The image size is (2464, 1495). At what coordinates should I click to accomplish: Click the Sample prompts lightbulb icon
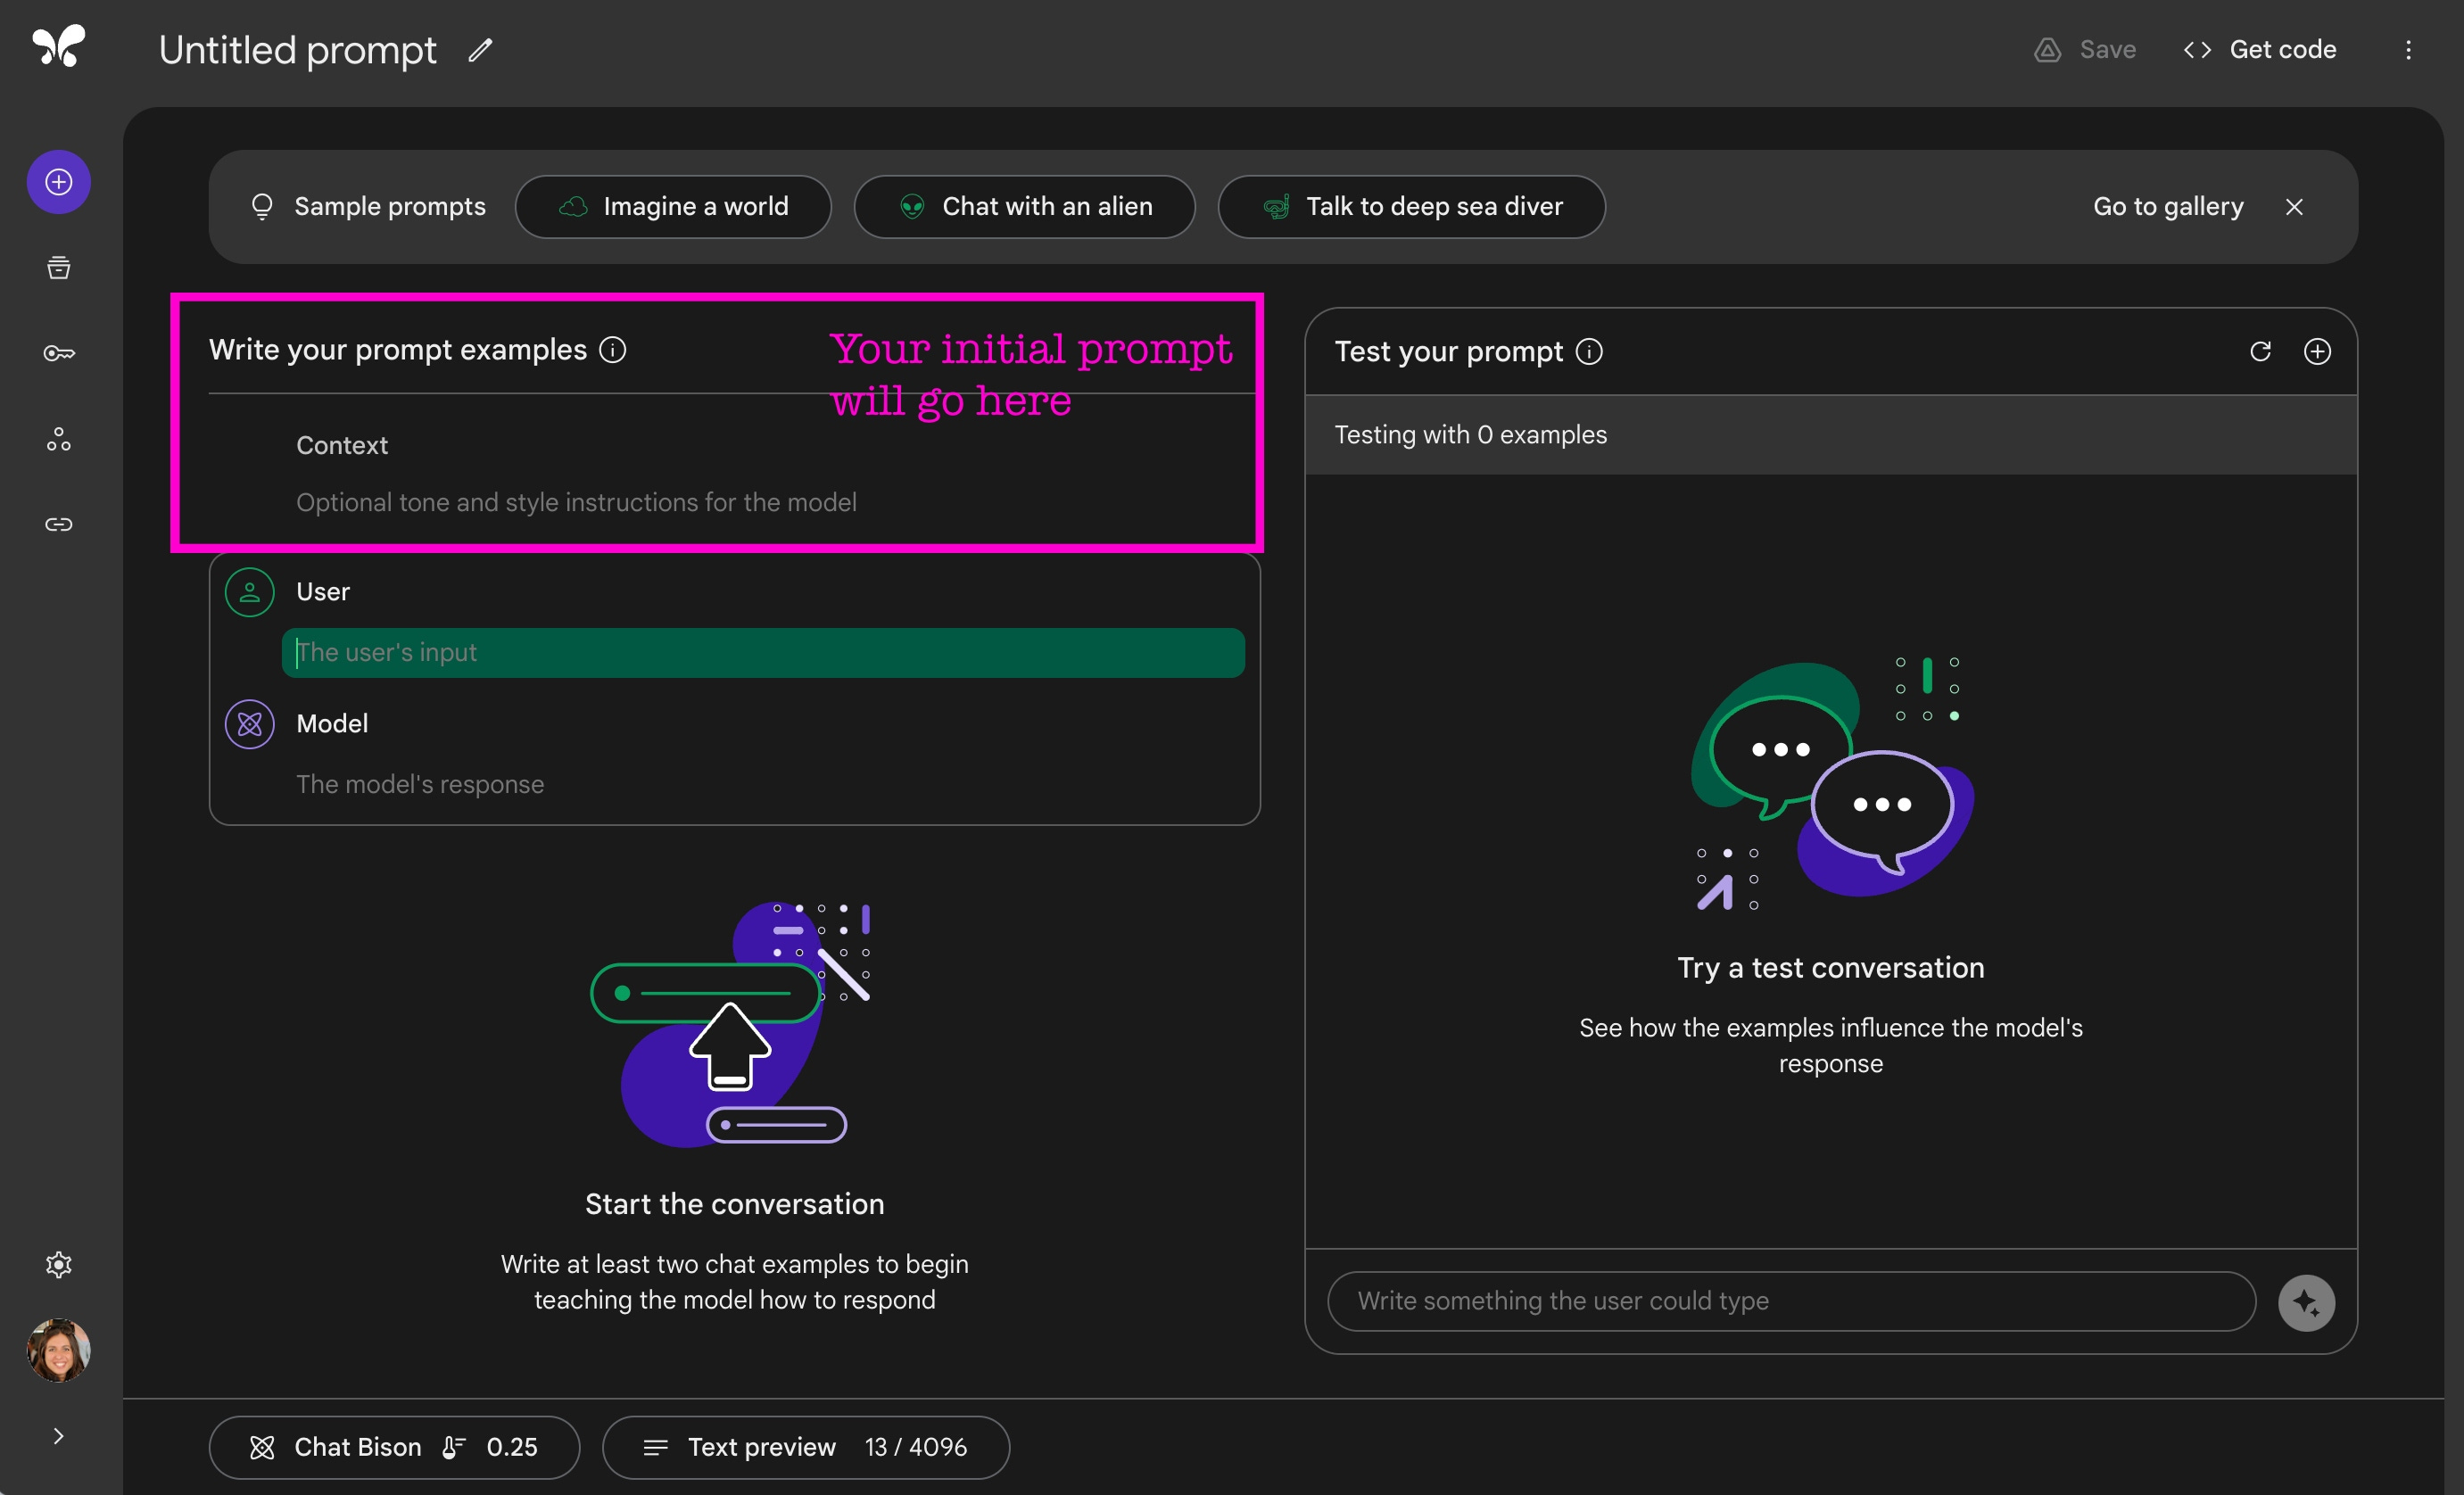(x=262, y=206)
